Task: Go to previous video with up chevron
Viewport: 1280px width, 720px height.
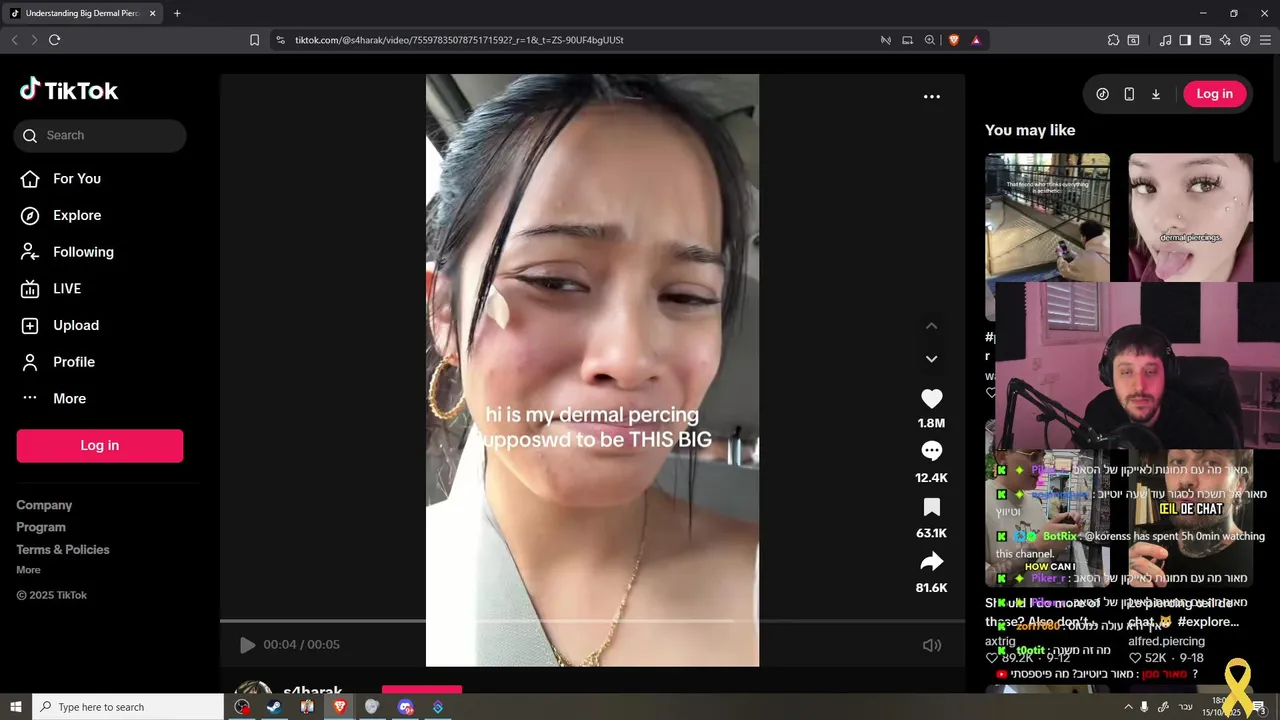Action: pyautogui.click(x=931, y=326)
